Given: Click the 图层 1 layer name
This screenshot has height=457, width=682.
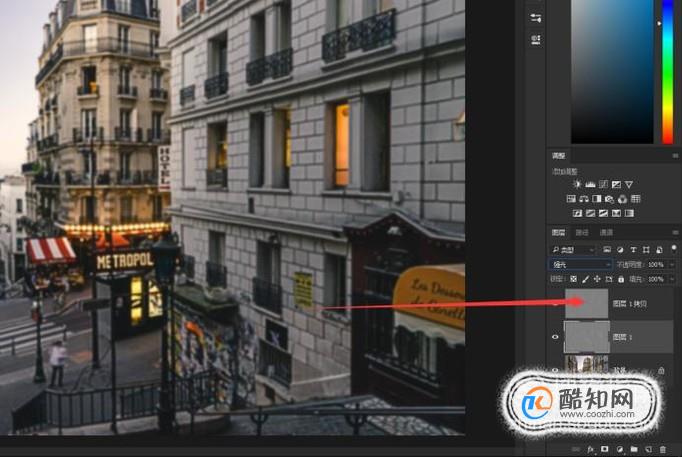Looking at the screenshot, I should pos(622,337).
